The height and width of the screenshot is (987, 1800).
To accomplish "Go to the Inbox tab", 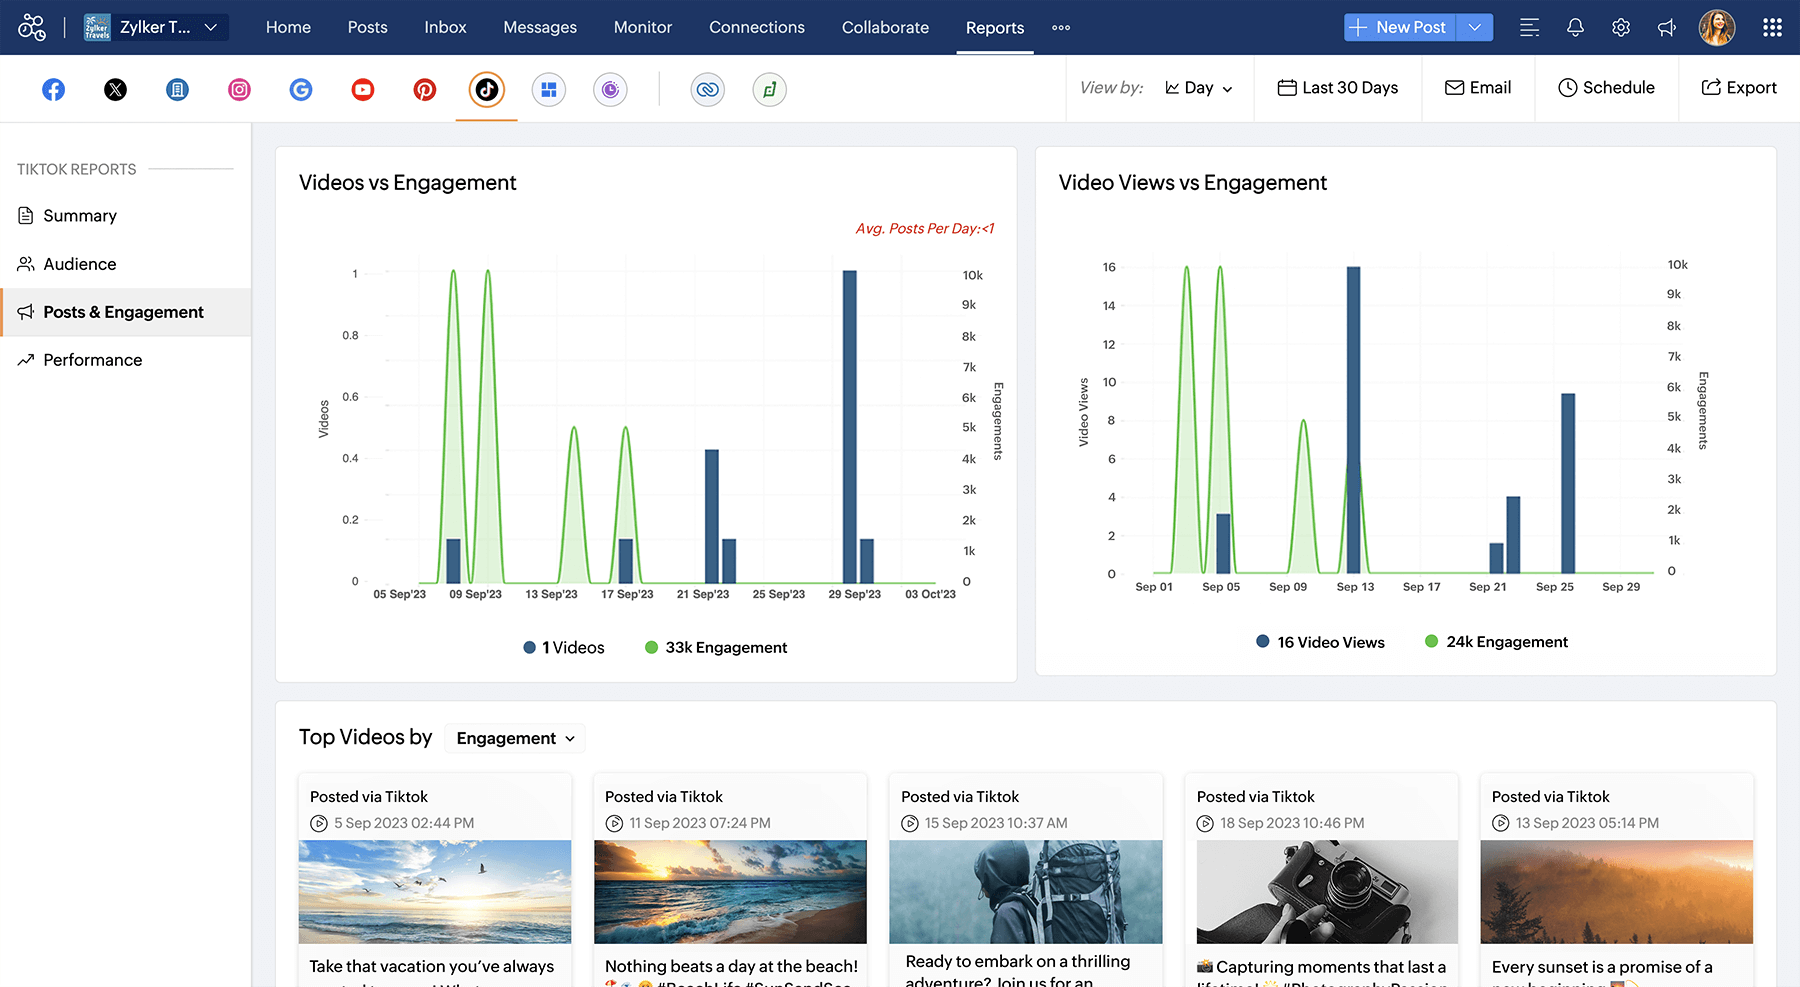I will coord(445,28).
